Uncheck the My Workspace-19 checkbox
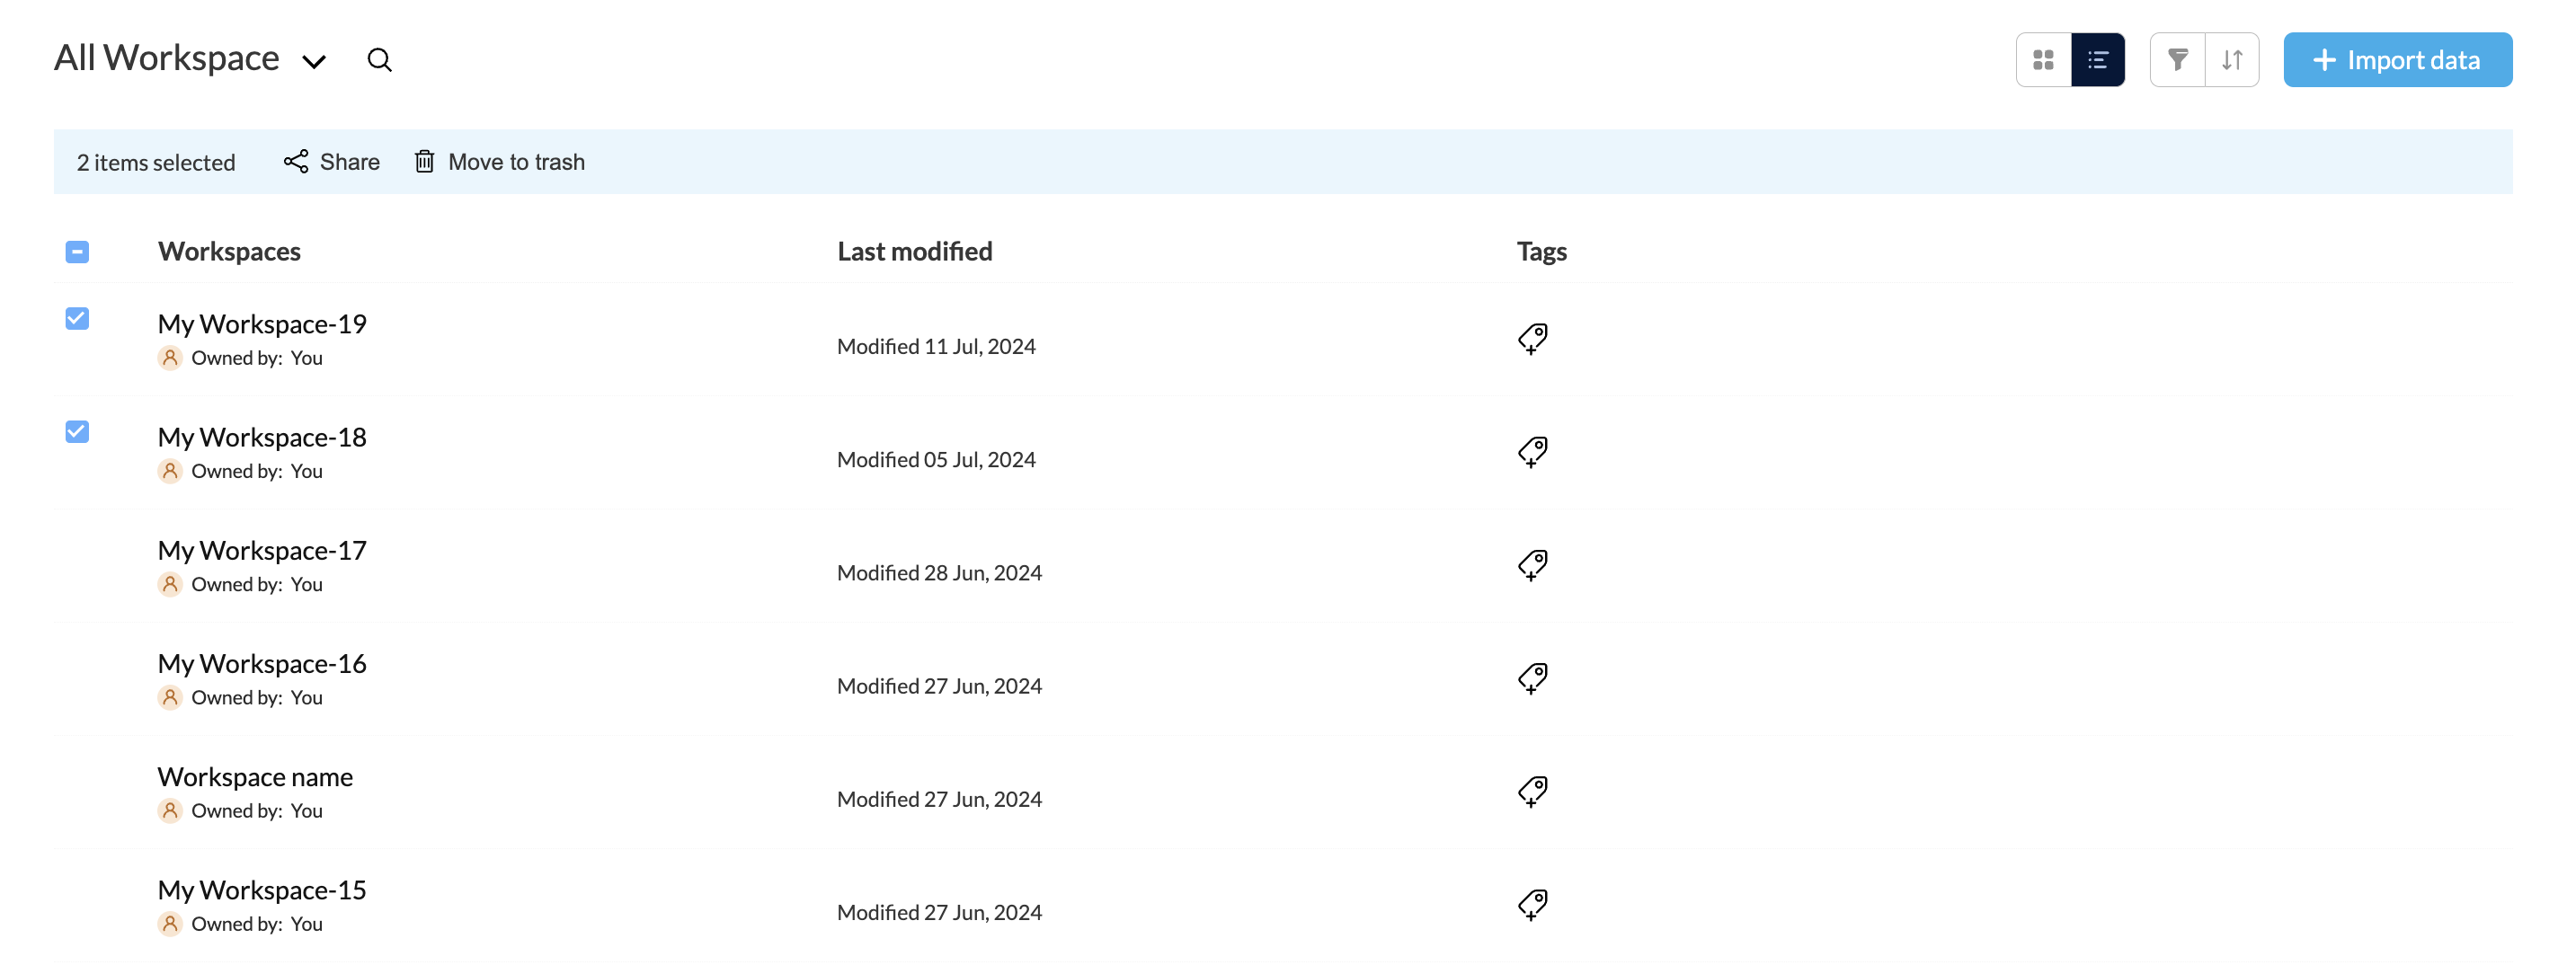The width and height of the screenshot is (2576, 965). pos(77,319)
